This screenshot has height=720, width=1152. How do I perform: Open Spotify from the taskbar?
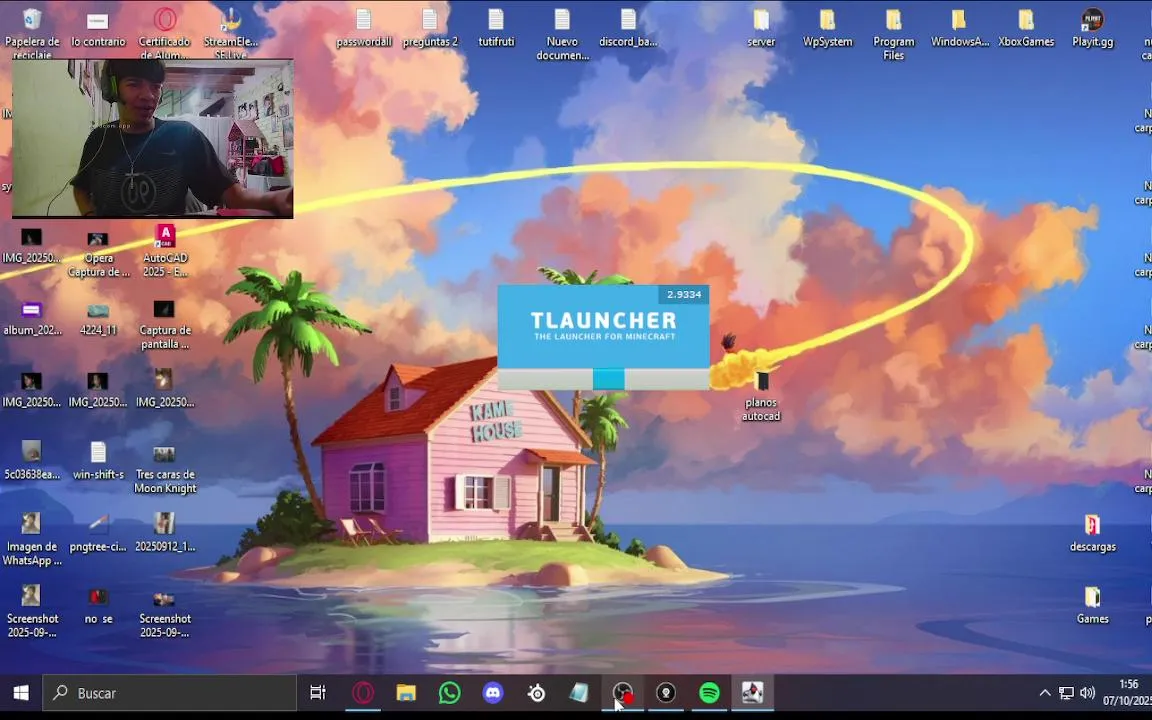[x=709, y=693]
